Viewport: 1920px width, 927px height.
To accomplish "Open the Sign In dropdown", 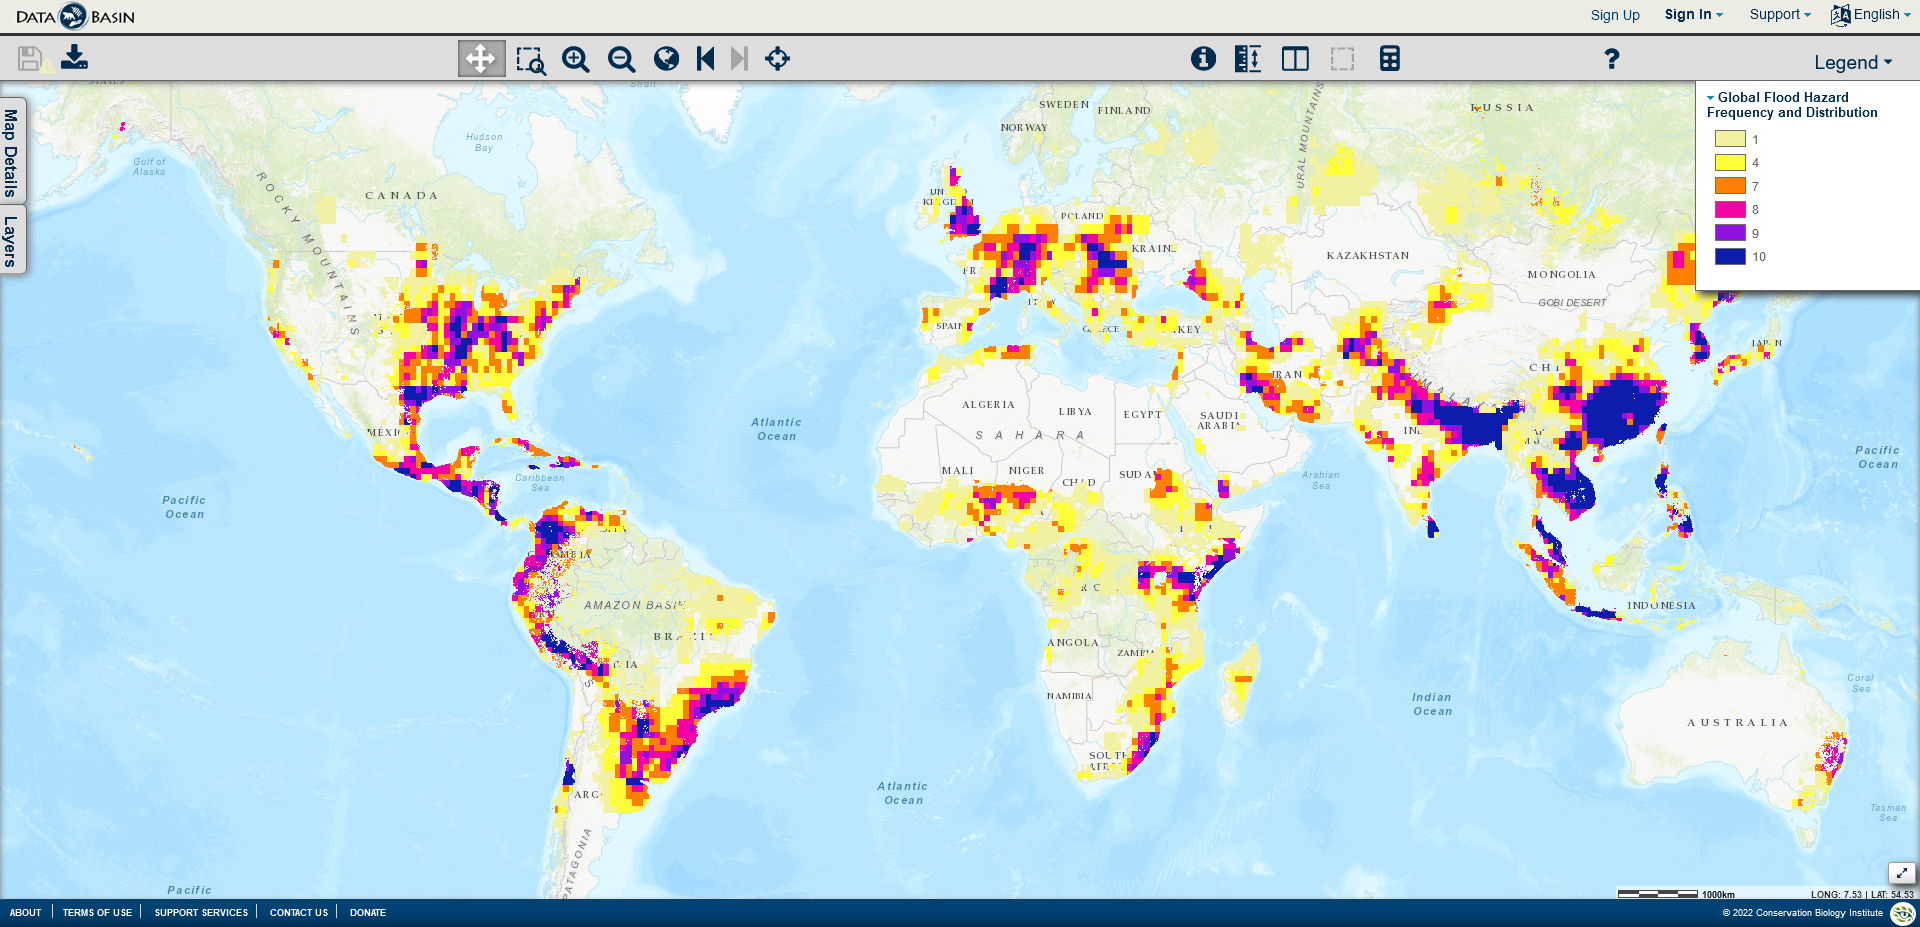I will tap(1693, 15).
